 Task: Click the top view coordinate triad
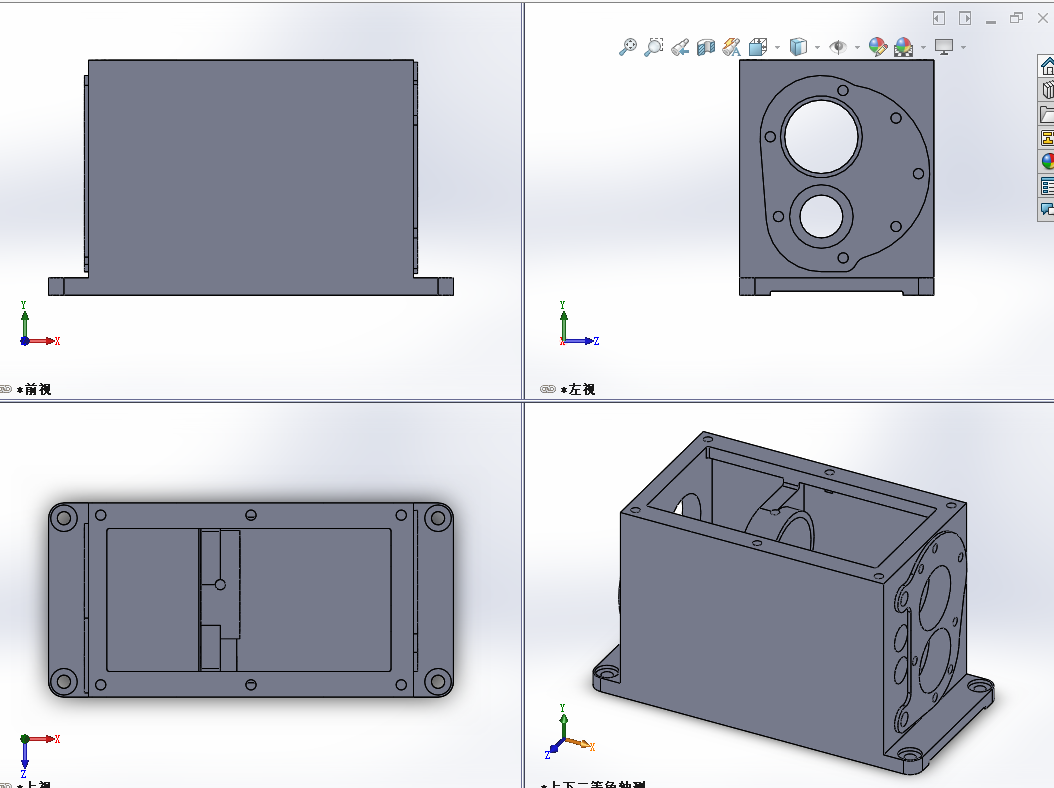pos(40,756)
